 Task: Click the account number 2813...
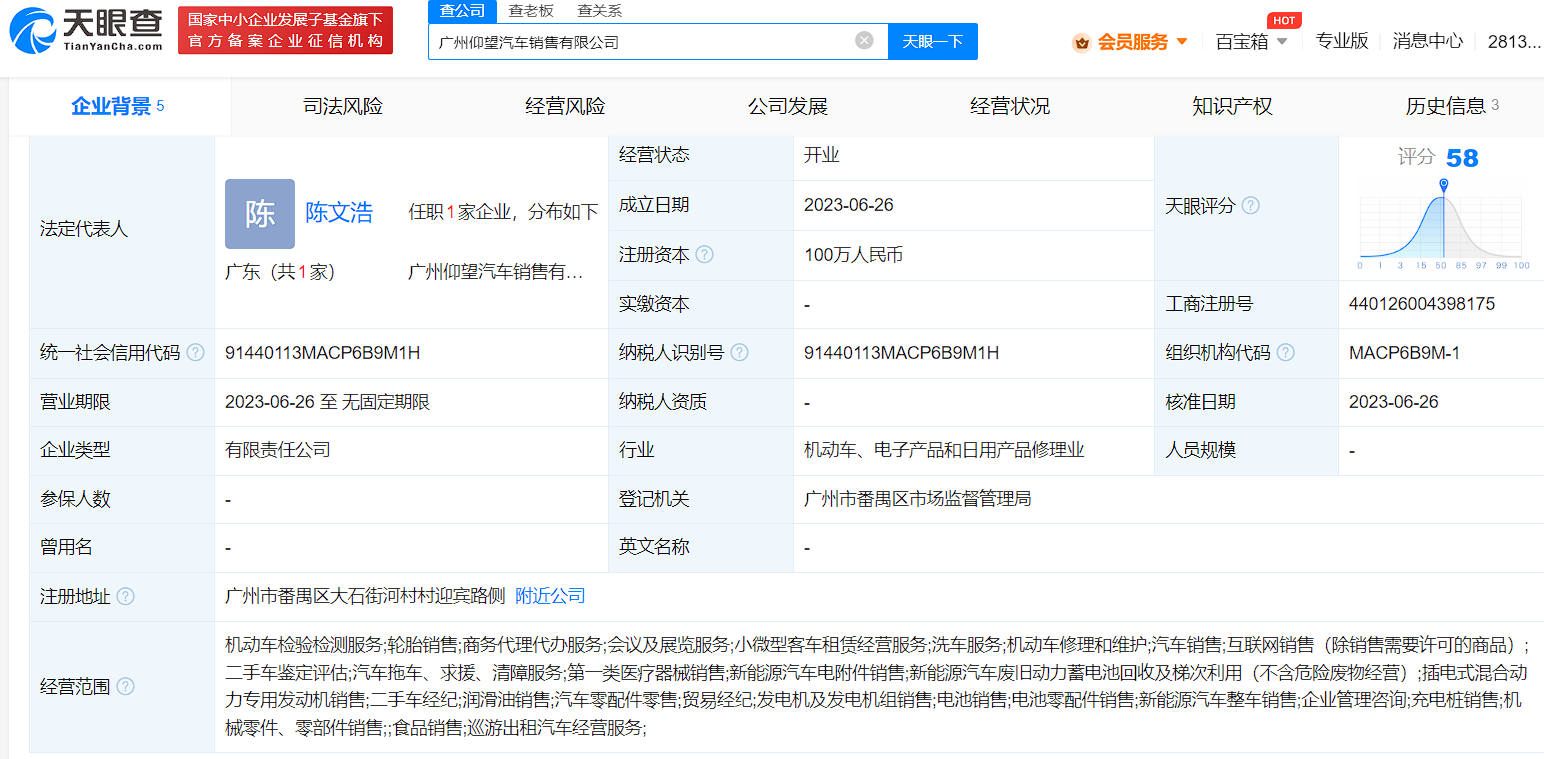tap(1514, 41)
